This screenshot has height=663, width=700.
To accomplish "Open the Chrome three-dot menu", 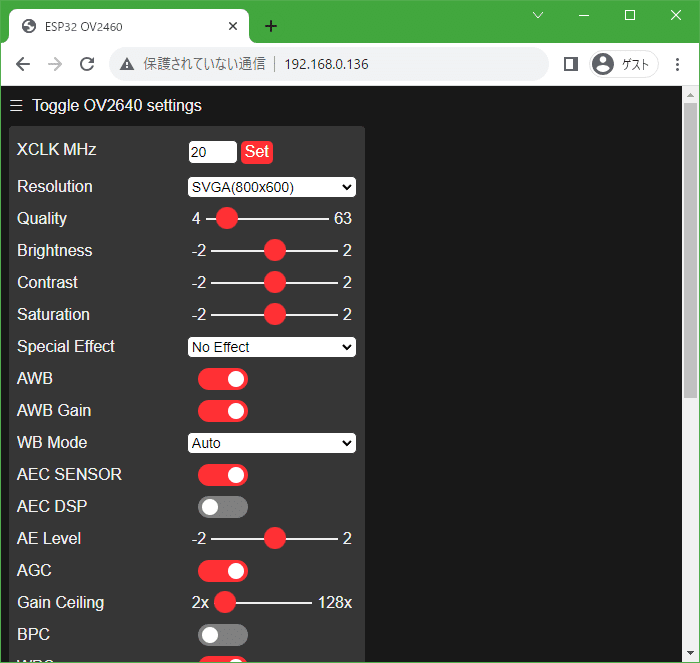I will [677, 64].
